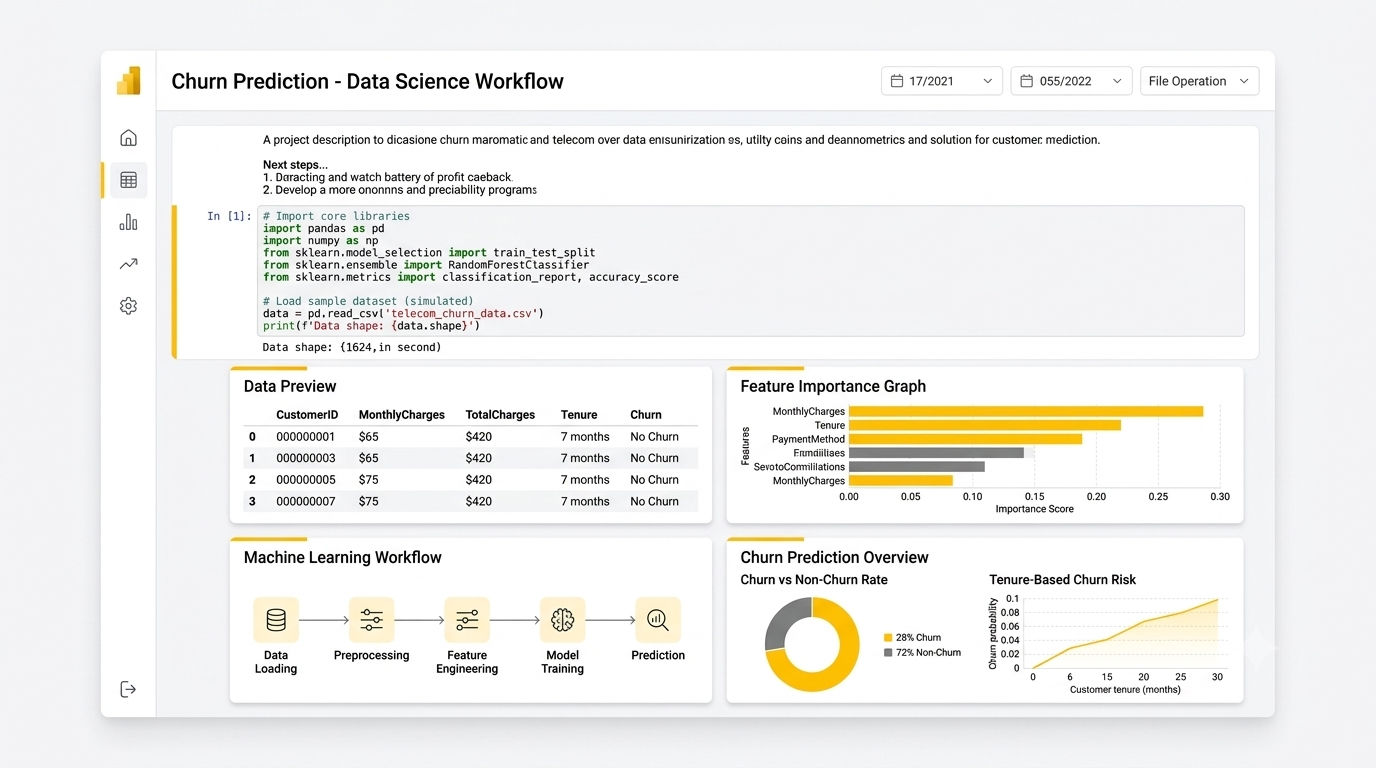Go to Home in the sidebar
Screen dimensions: 1376x768
(x=128, y=138)
